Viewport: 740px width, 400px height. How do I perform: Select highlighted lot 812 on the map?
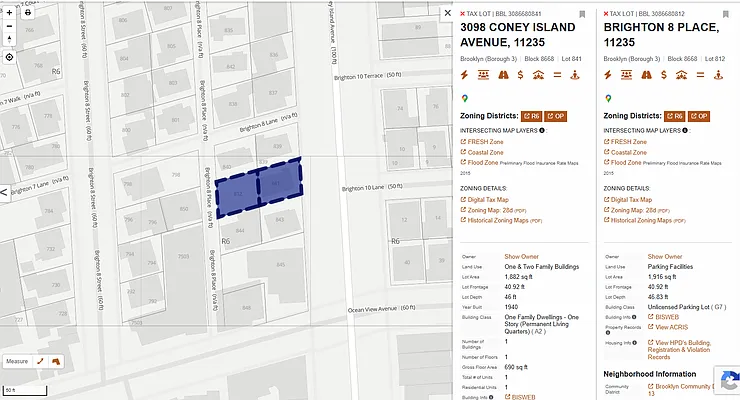tap(237, 194)
